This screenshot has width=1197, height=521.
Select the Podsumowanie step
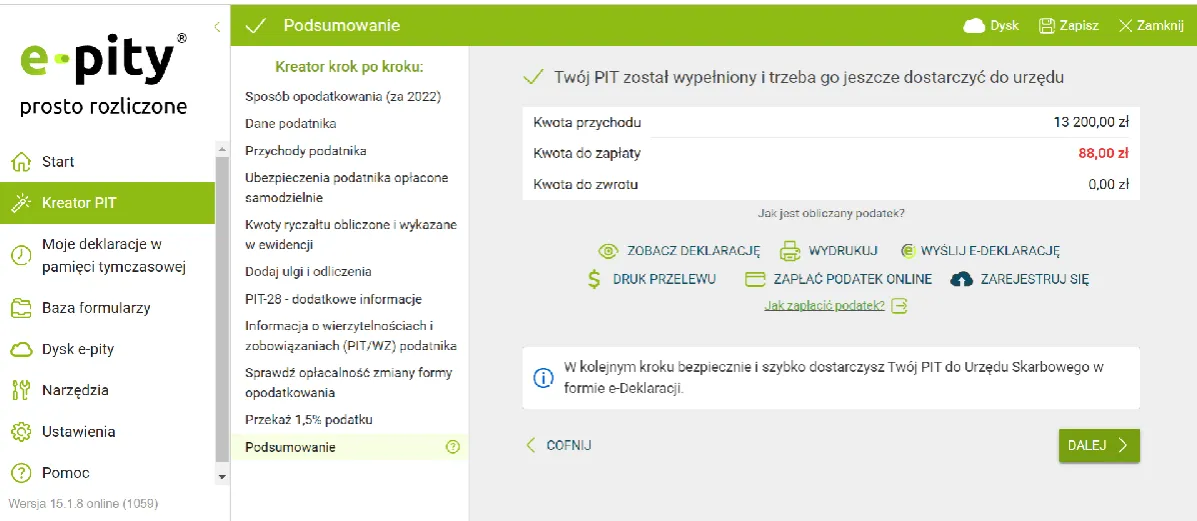[349, 448]
